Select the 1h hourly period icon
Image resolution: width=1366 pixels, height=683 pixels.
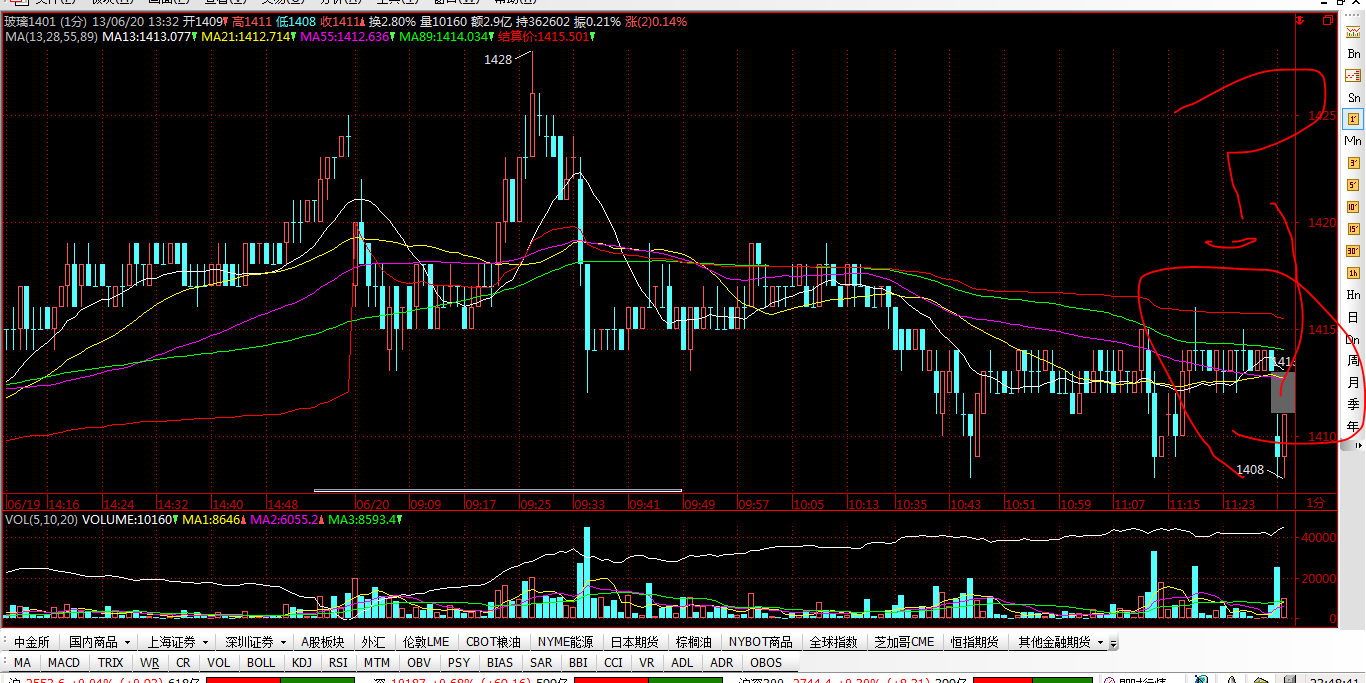click(1354, 273)
